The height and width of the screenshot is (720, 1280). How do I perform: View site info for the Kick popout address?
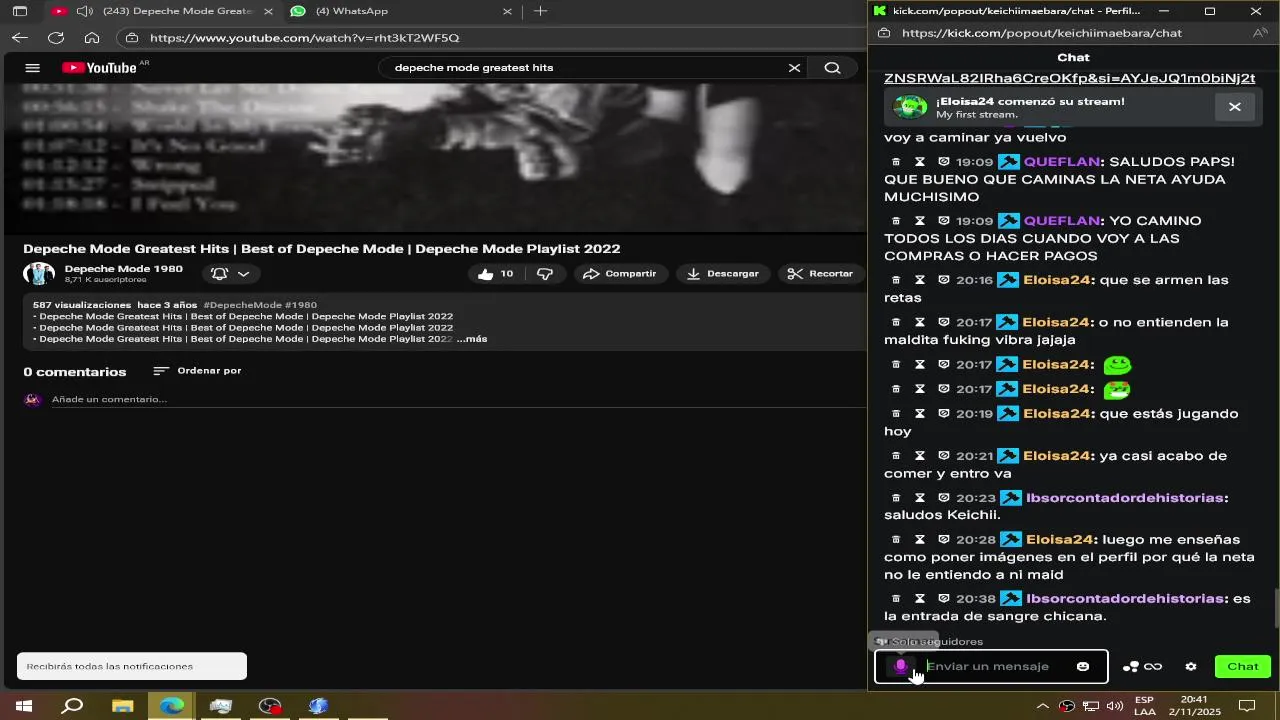pos(884,33)
